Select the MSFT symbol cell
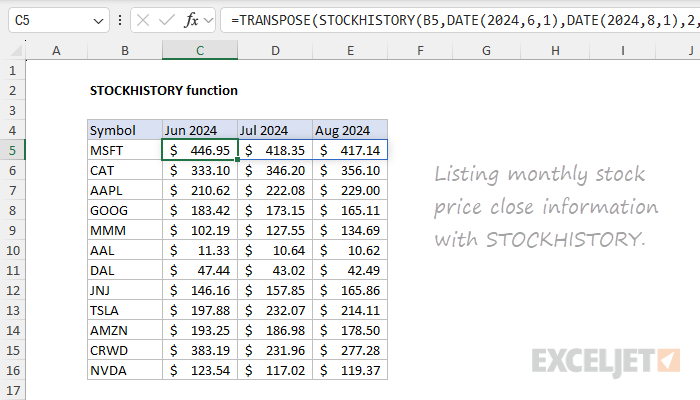700x400 pixels. click(x=125, y=150)
